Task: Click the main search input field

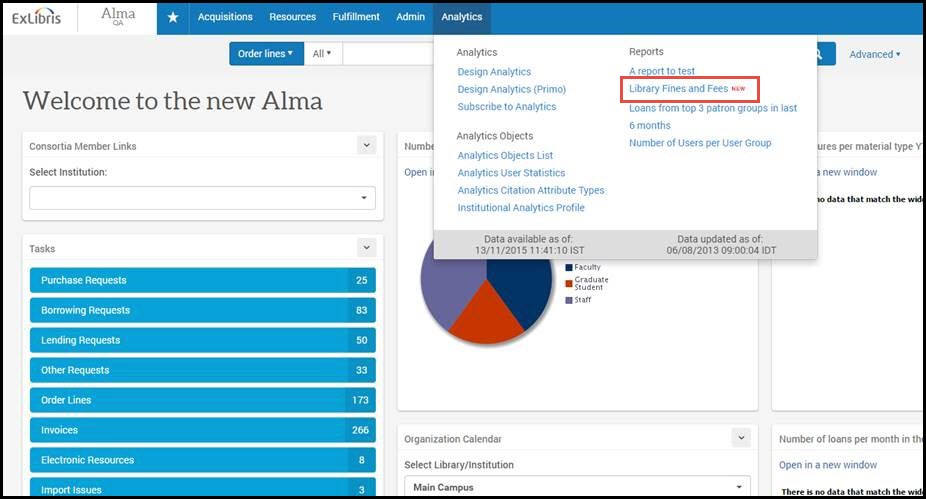Action: 388,54
